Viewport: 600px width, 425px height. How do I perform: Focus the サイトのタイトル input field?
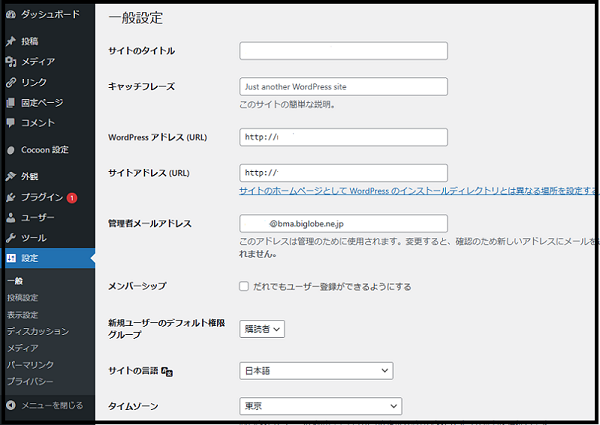pyautogui.click(x=344, y=51)
